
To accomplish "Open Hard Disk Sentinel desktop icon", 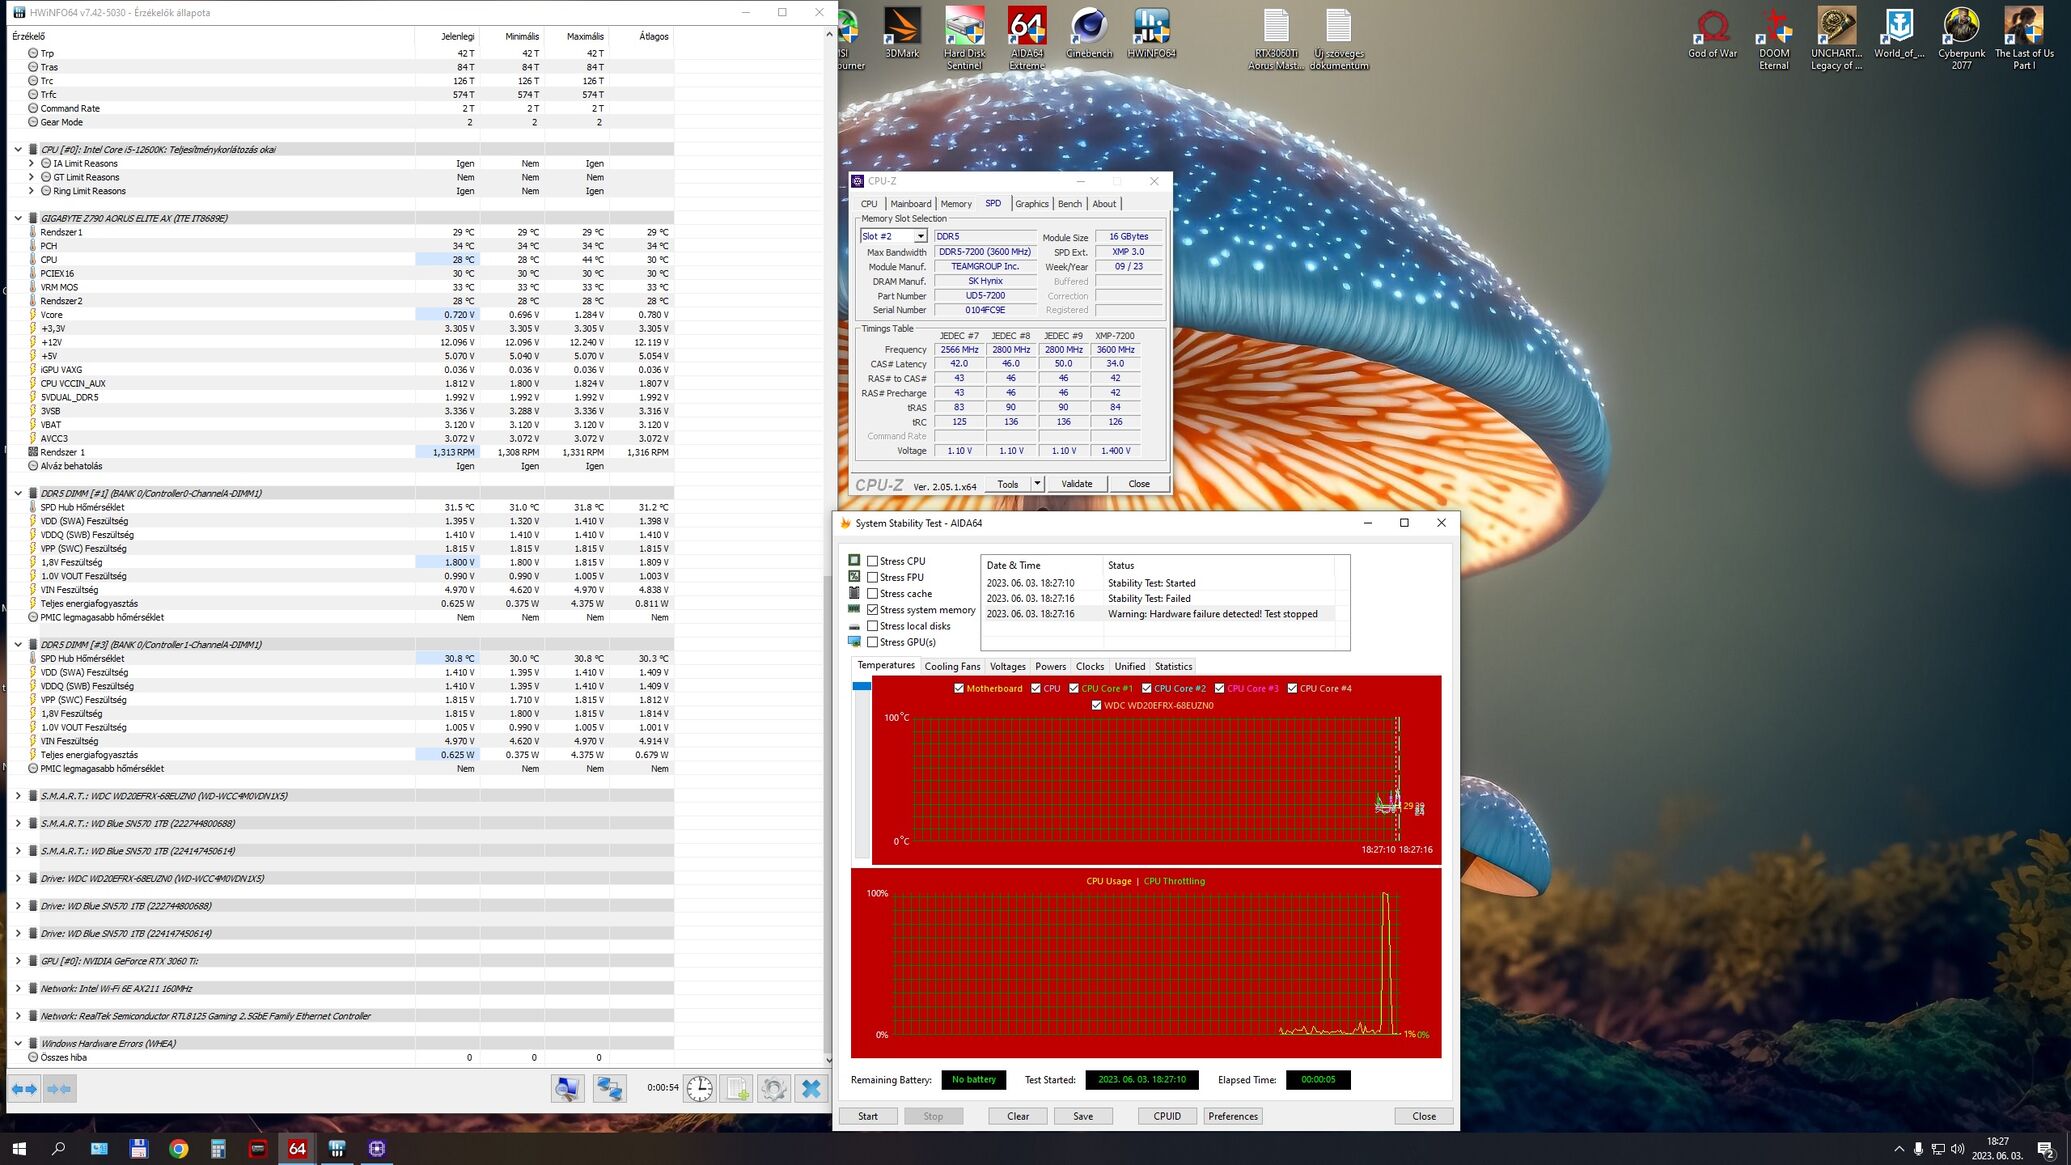I will (x=964, y=38).
